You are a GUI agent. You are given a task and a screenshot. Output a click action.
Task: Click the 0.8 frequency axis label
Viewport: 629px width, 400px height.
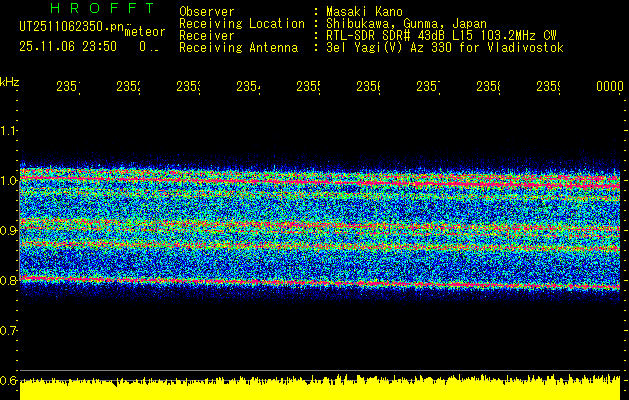tap(8, 280)
